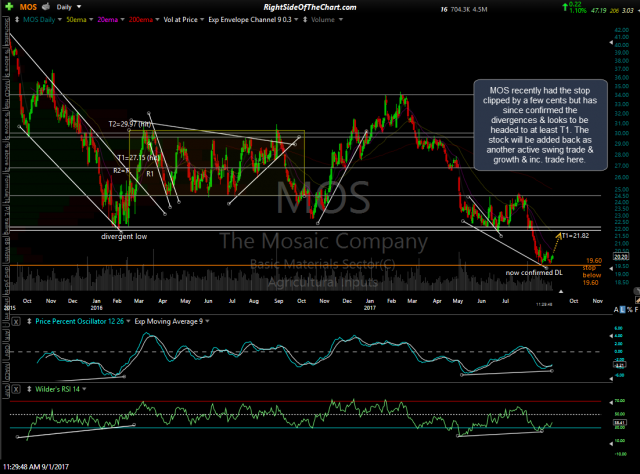Expand the Price Percent Oscillator 12 26 dropdown arrow
Image resolution: width=640 pixels, height=474 pixels.
(128, 321)
